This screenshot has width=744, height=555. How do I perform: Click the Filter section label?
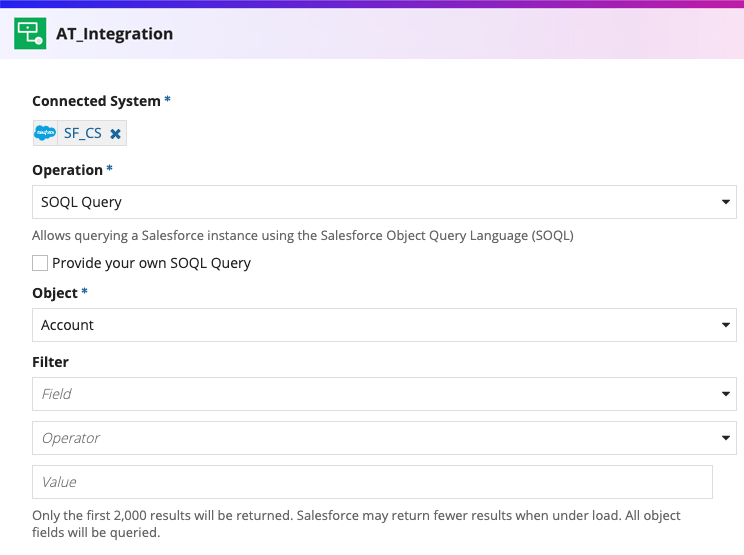pyautogui.click(x=50, y=362)
